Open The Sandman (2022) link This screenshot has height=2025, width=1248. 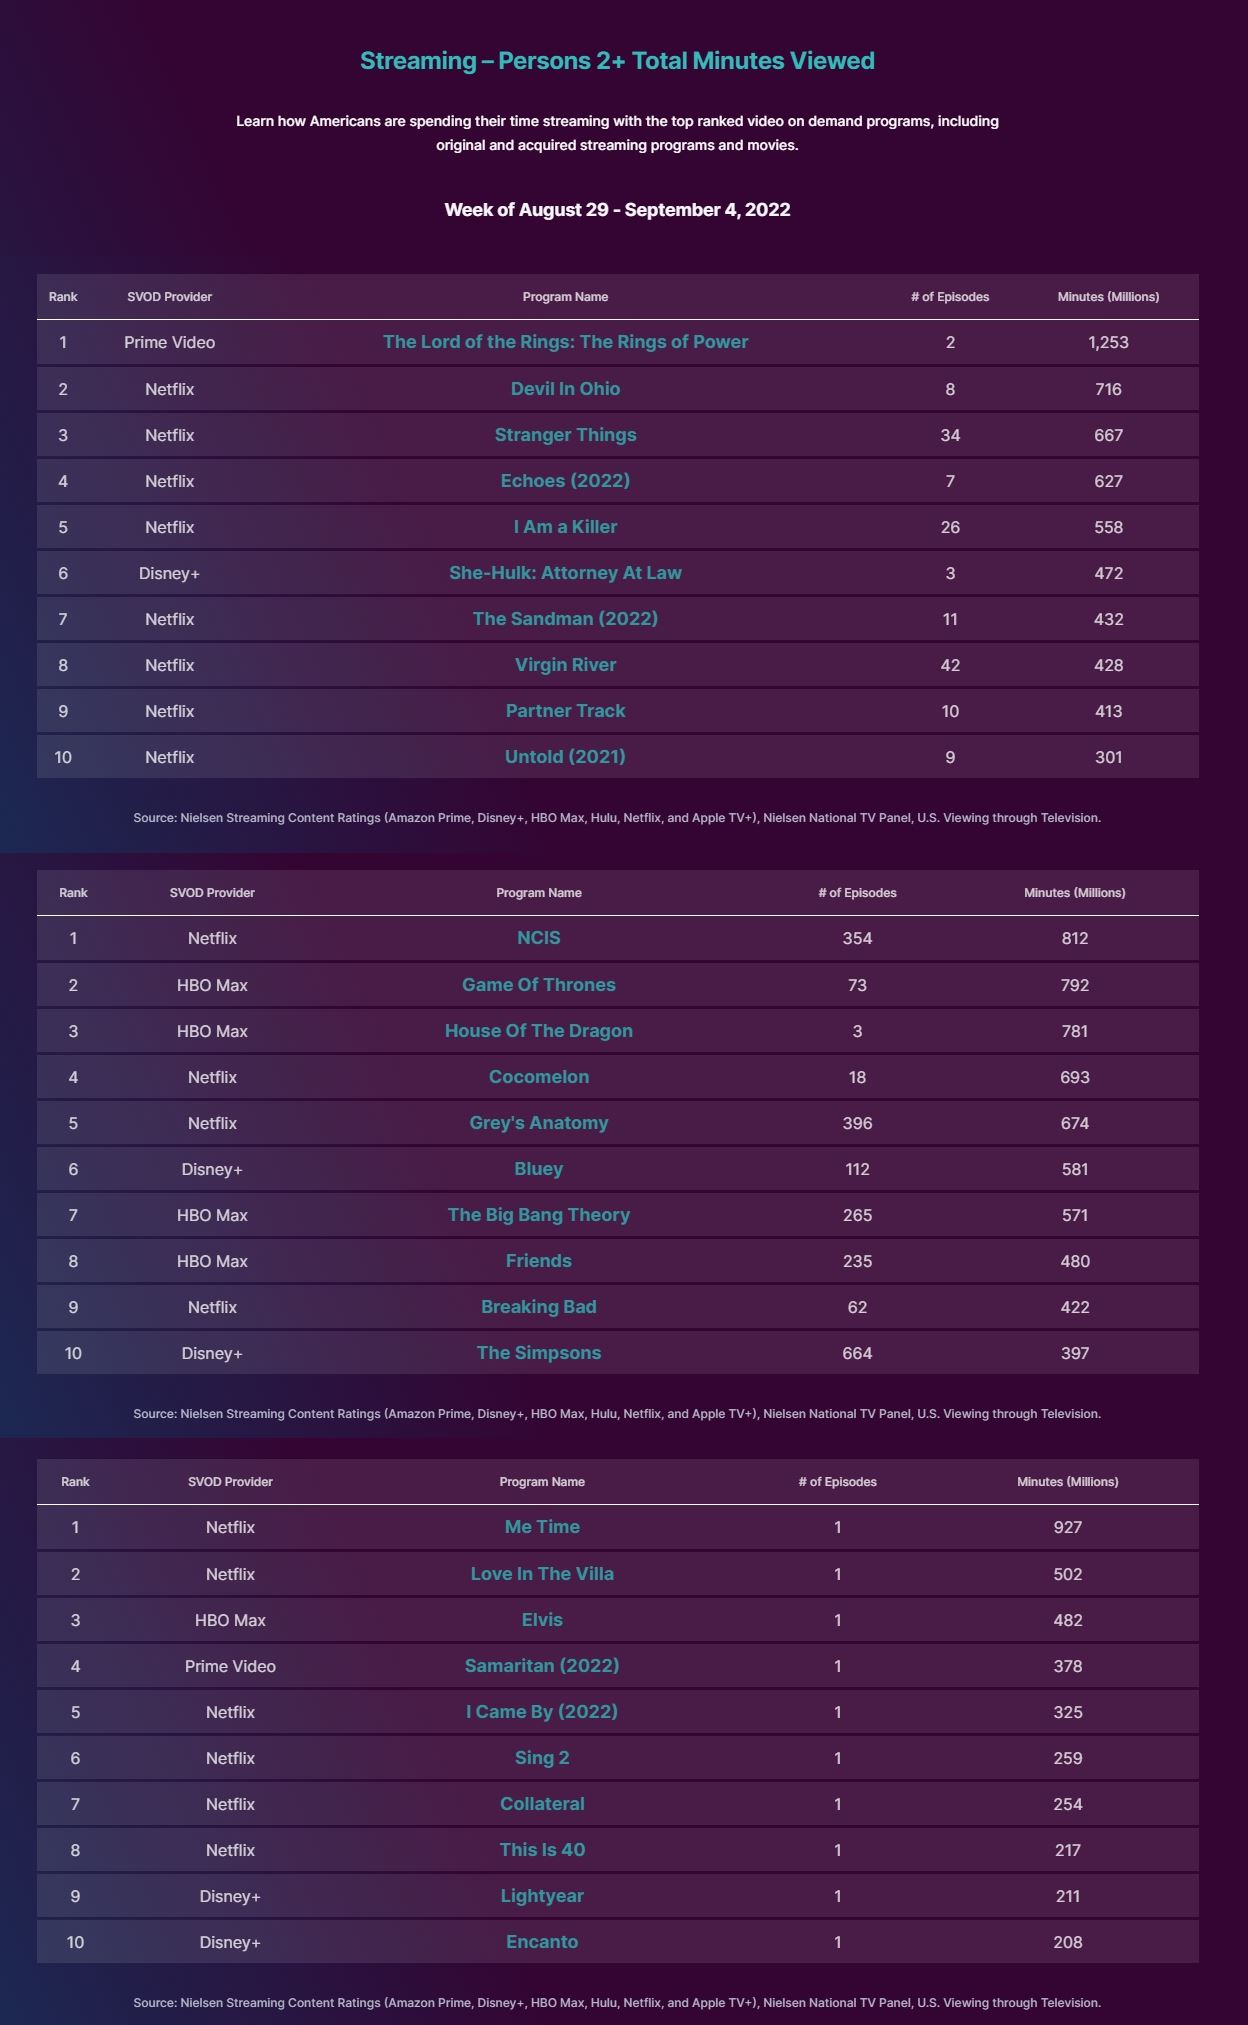(x=565, y=619)
